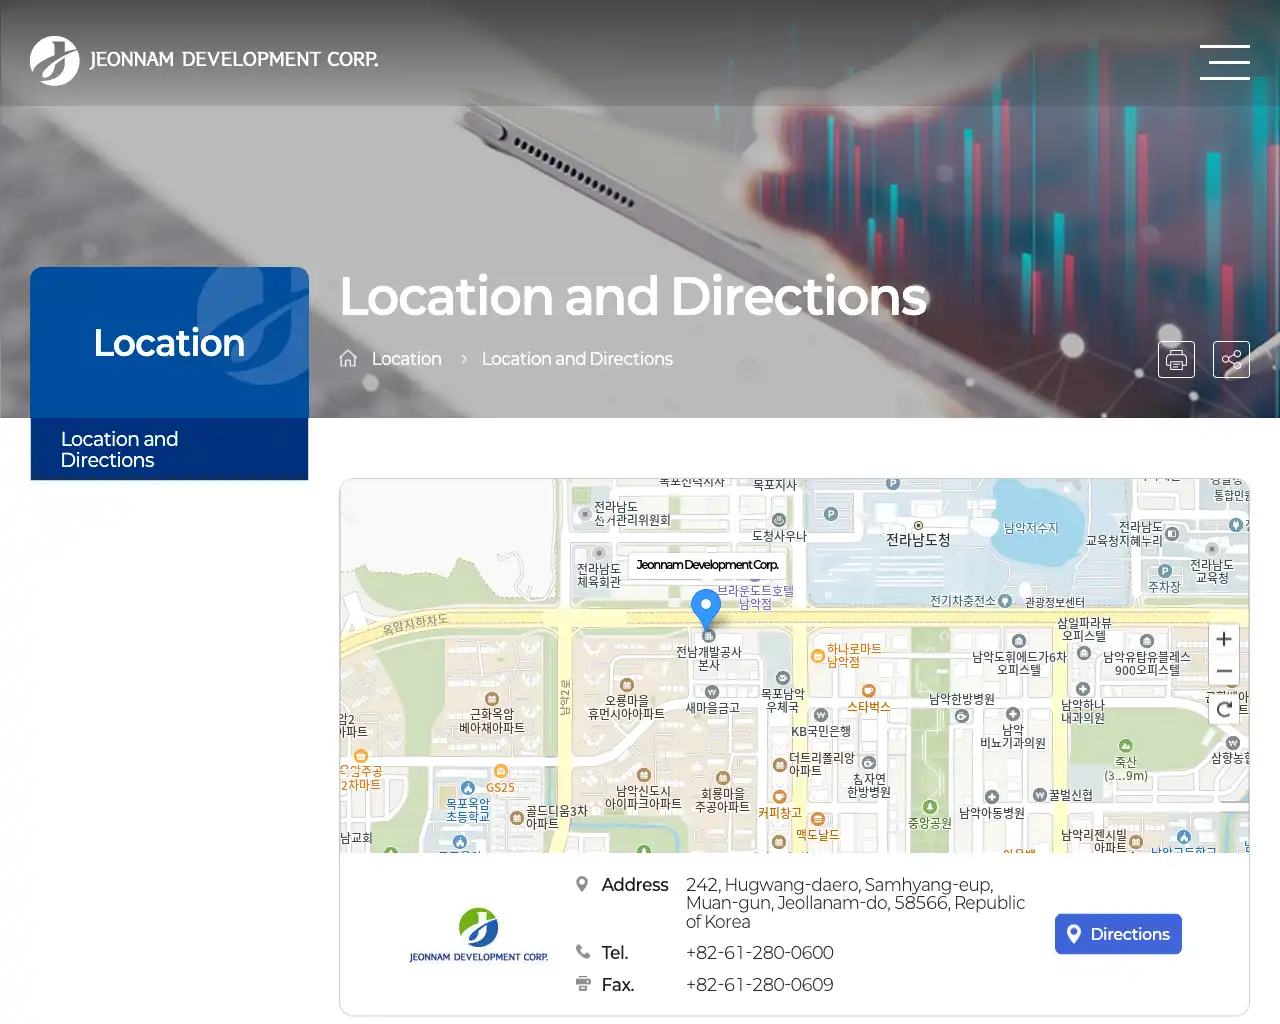This screenshot has width=1280, height=1024.
Task: Click the 목포남악 우체국 post office marker
Action: coord(783,678)
